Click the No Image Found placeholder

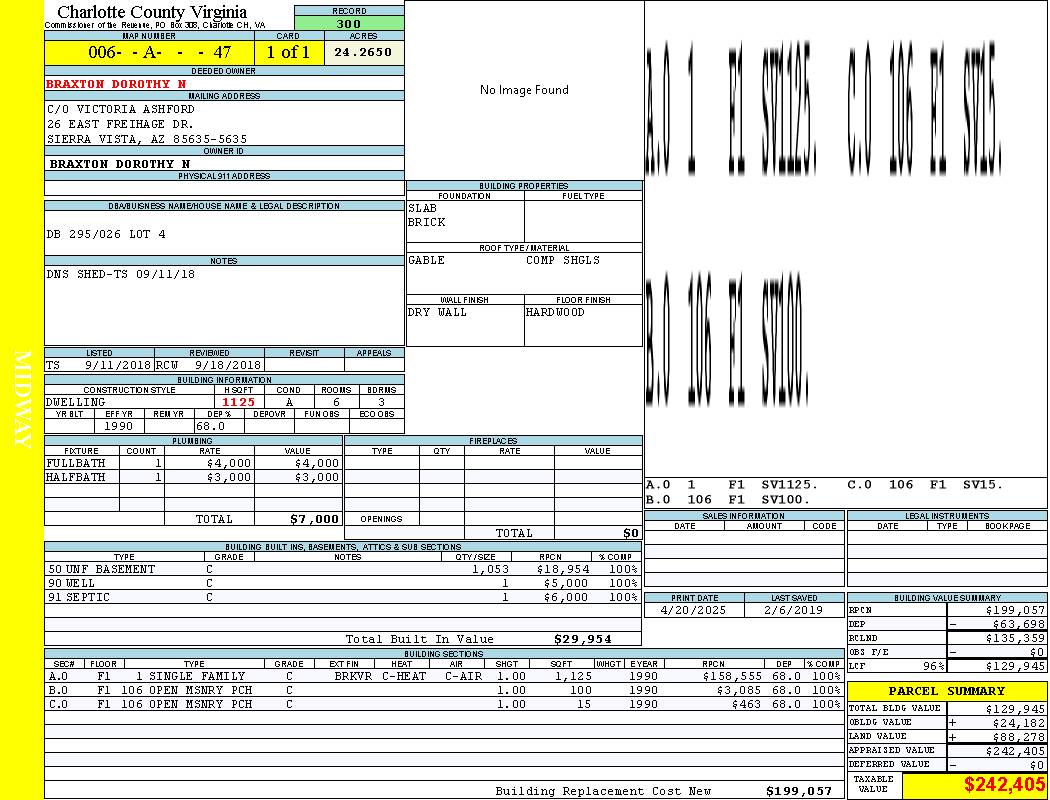tap(524, 90)
